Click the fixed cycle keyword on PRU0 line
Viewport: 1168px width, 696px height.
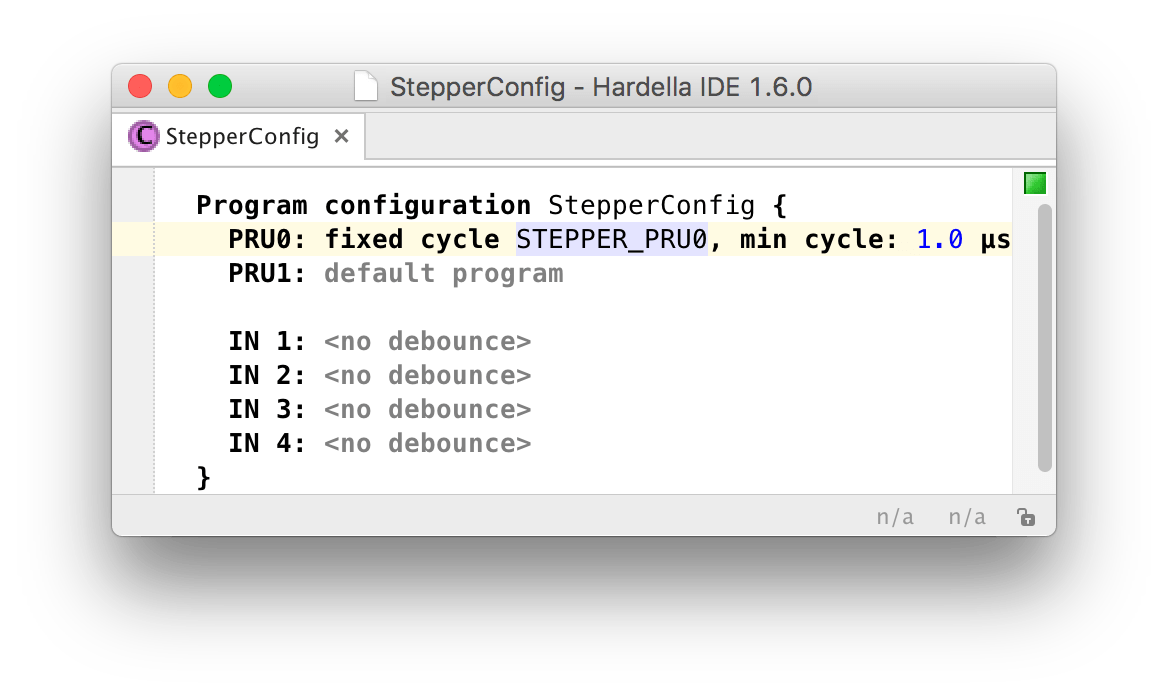412,239
